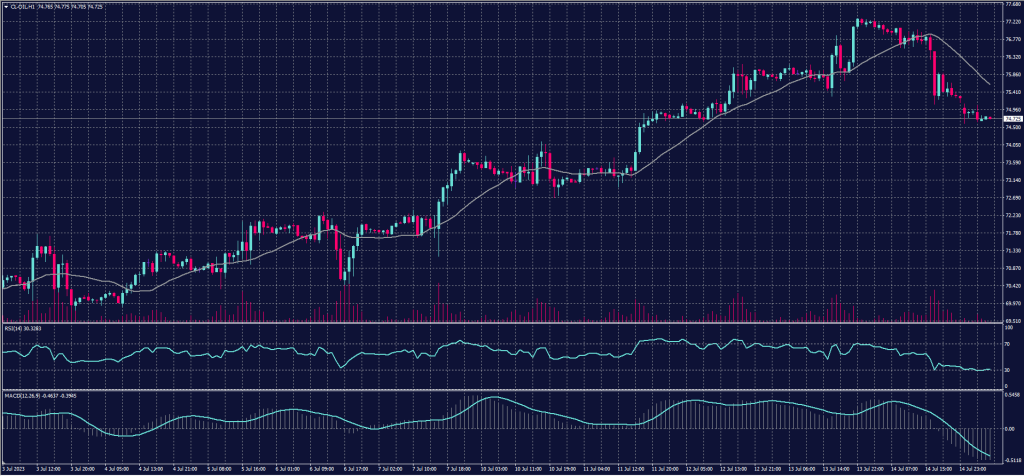
Task: Click the 75.860 price axis value
Action: (x=1014, y=74)
